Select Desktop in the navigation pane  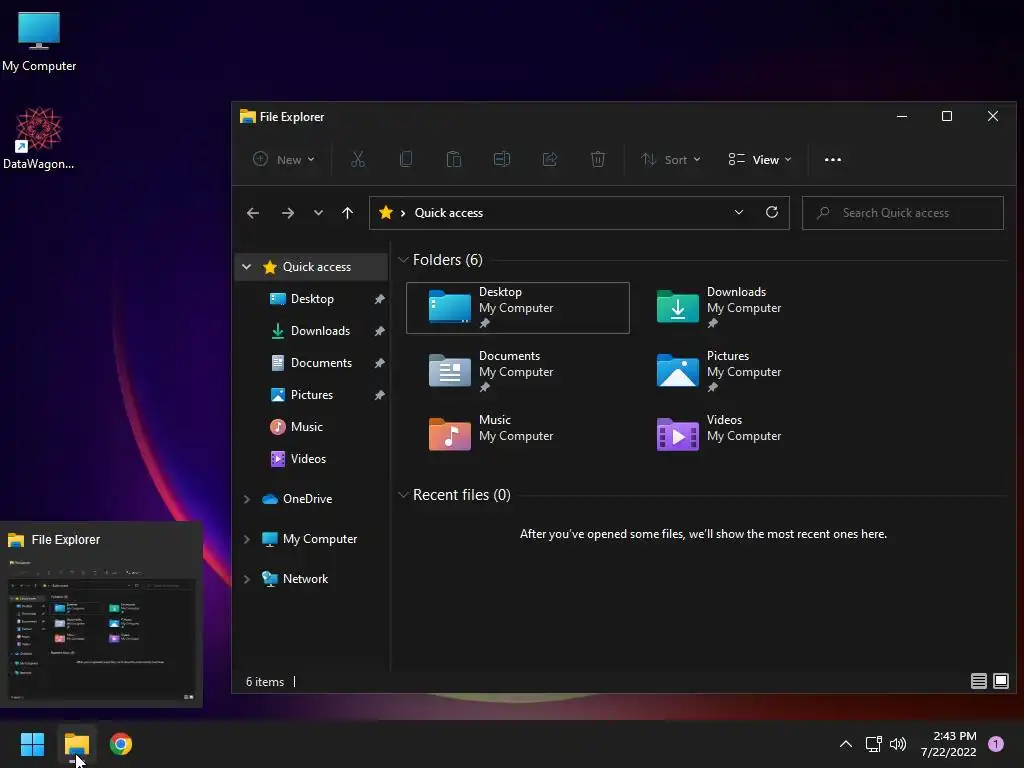(x=312, y=299)
